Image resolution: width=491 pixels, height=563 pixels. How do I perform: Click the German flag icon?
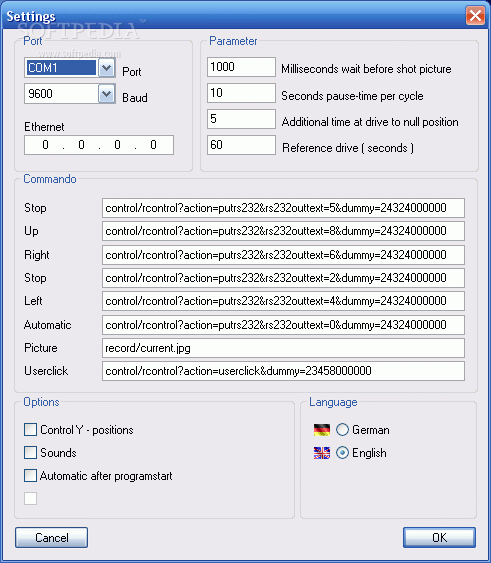click(321, 430)
